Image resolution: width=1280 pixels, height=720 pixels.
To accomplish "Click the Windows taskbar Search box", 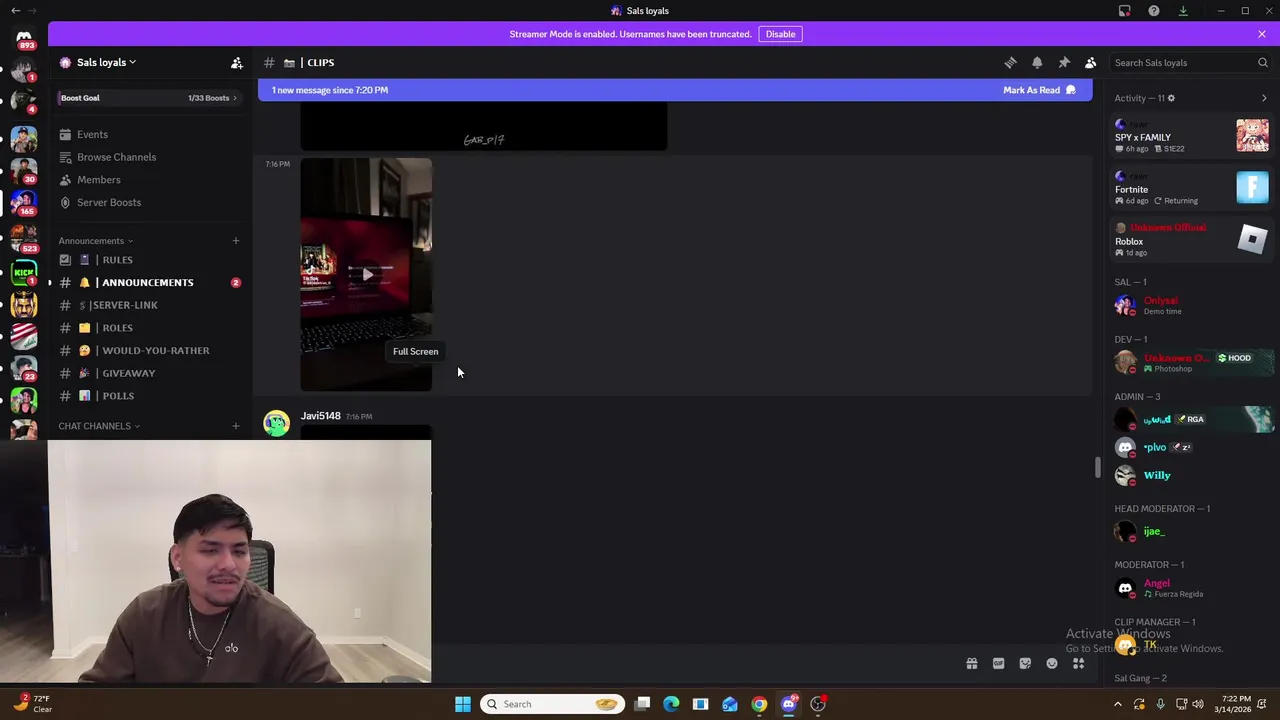I will [552, 704].
